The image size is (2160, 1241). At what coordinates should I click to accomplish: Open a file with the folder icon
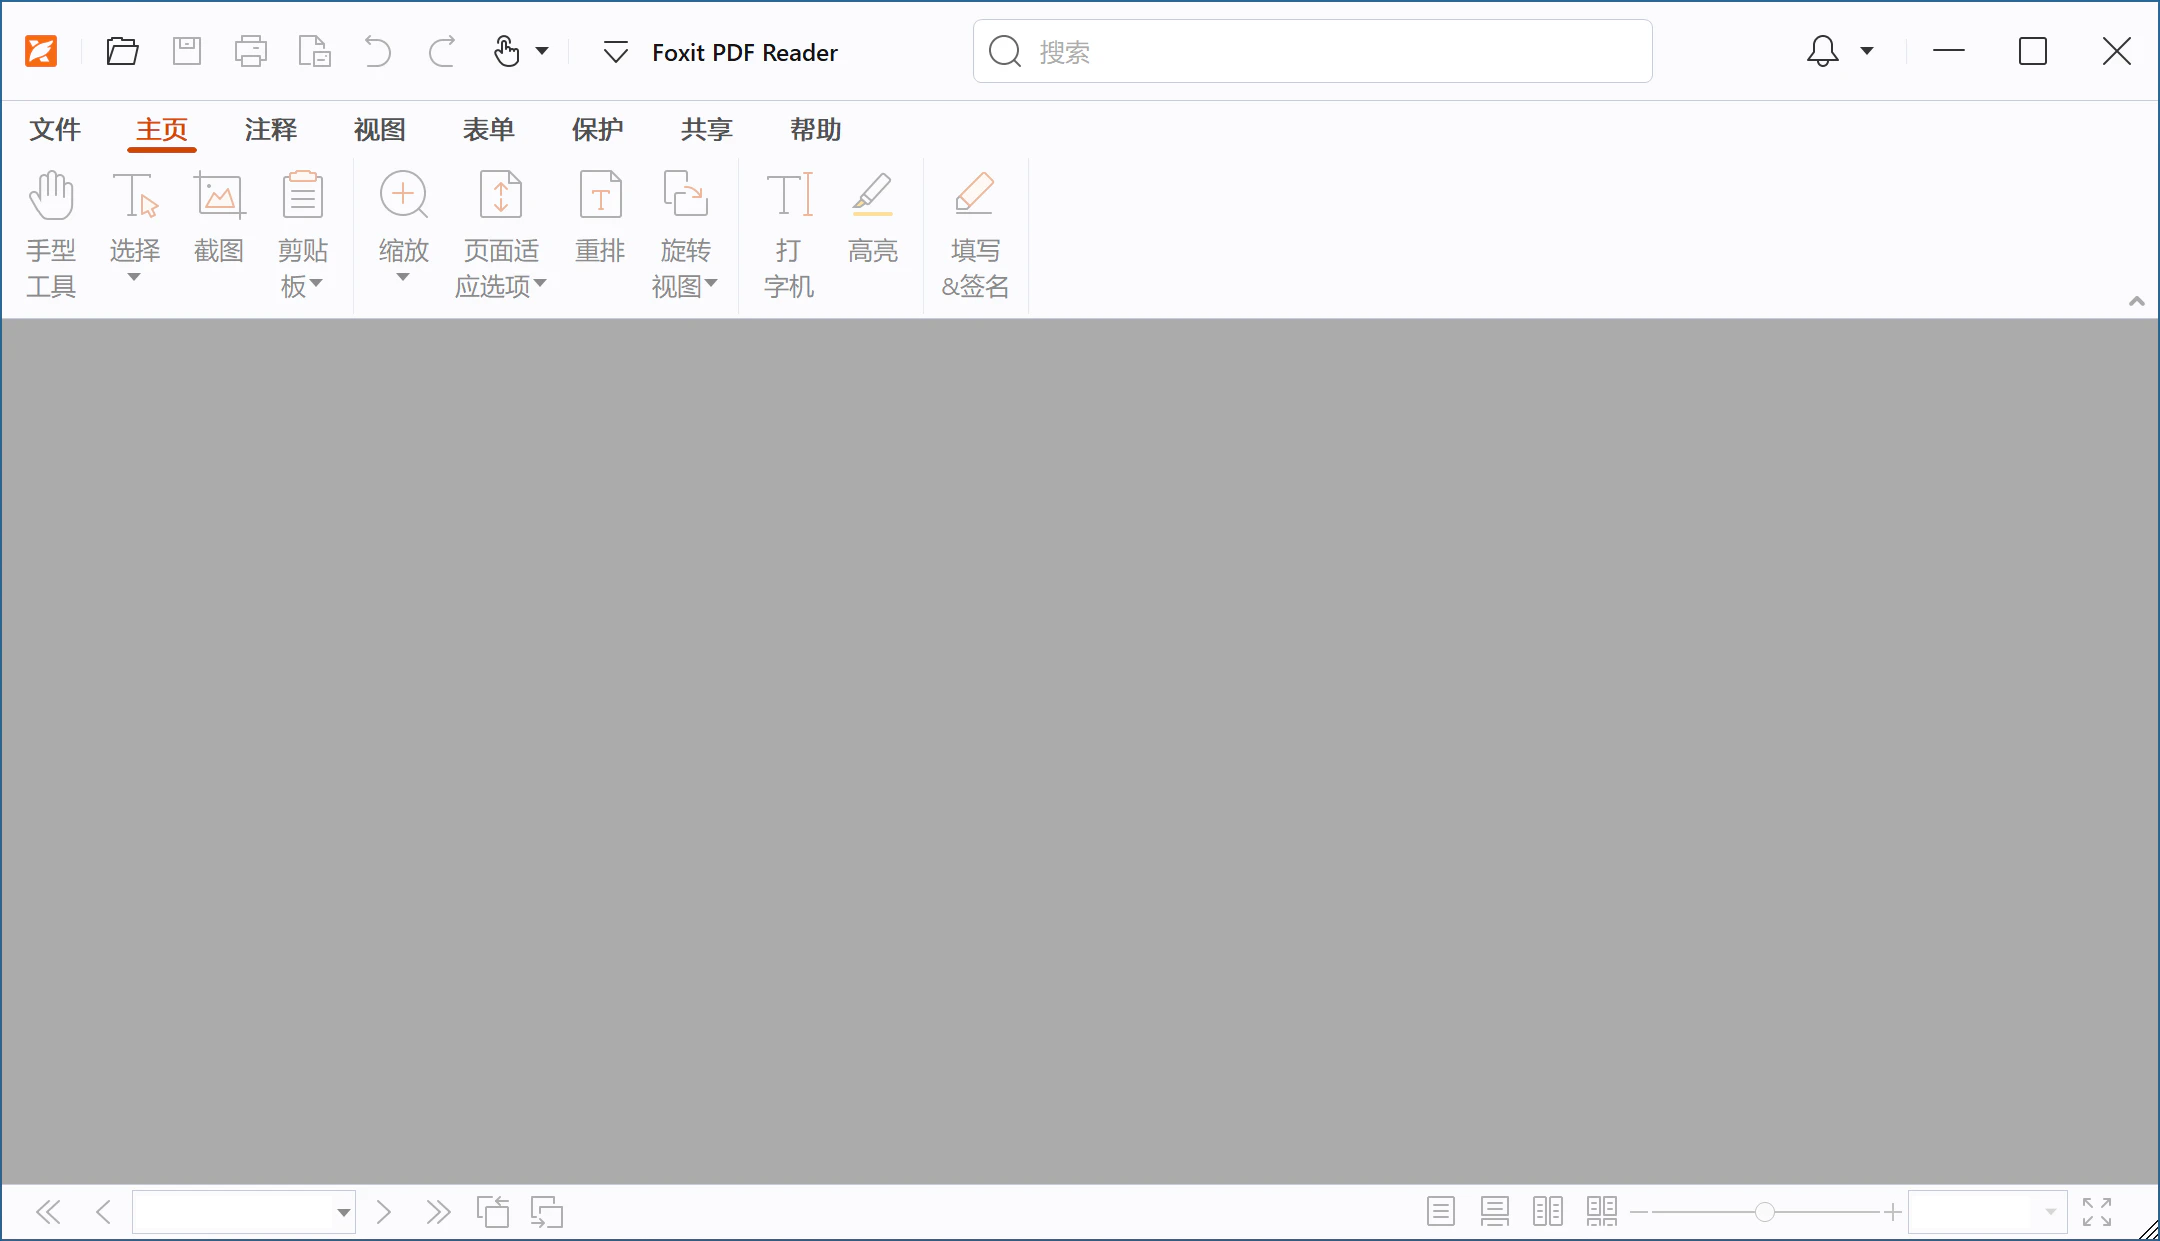coord(122,51)
